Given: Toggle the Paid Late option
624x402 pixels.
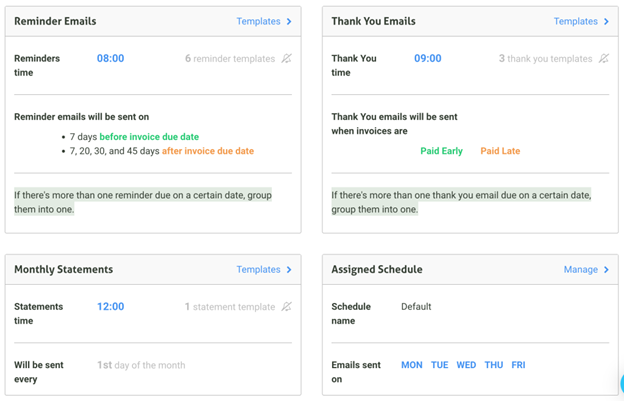Looking at the screenshot, I should pos(500,151).
